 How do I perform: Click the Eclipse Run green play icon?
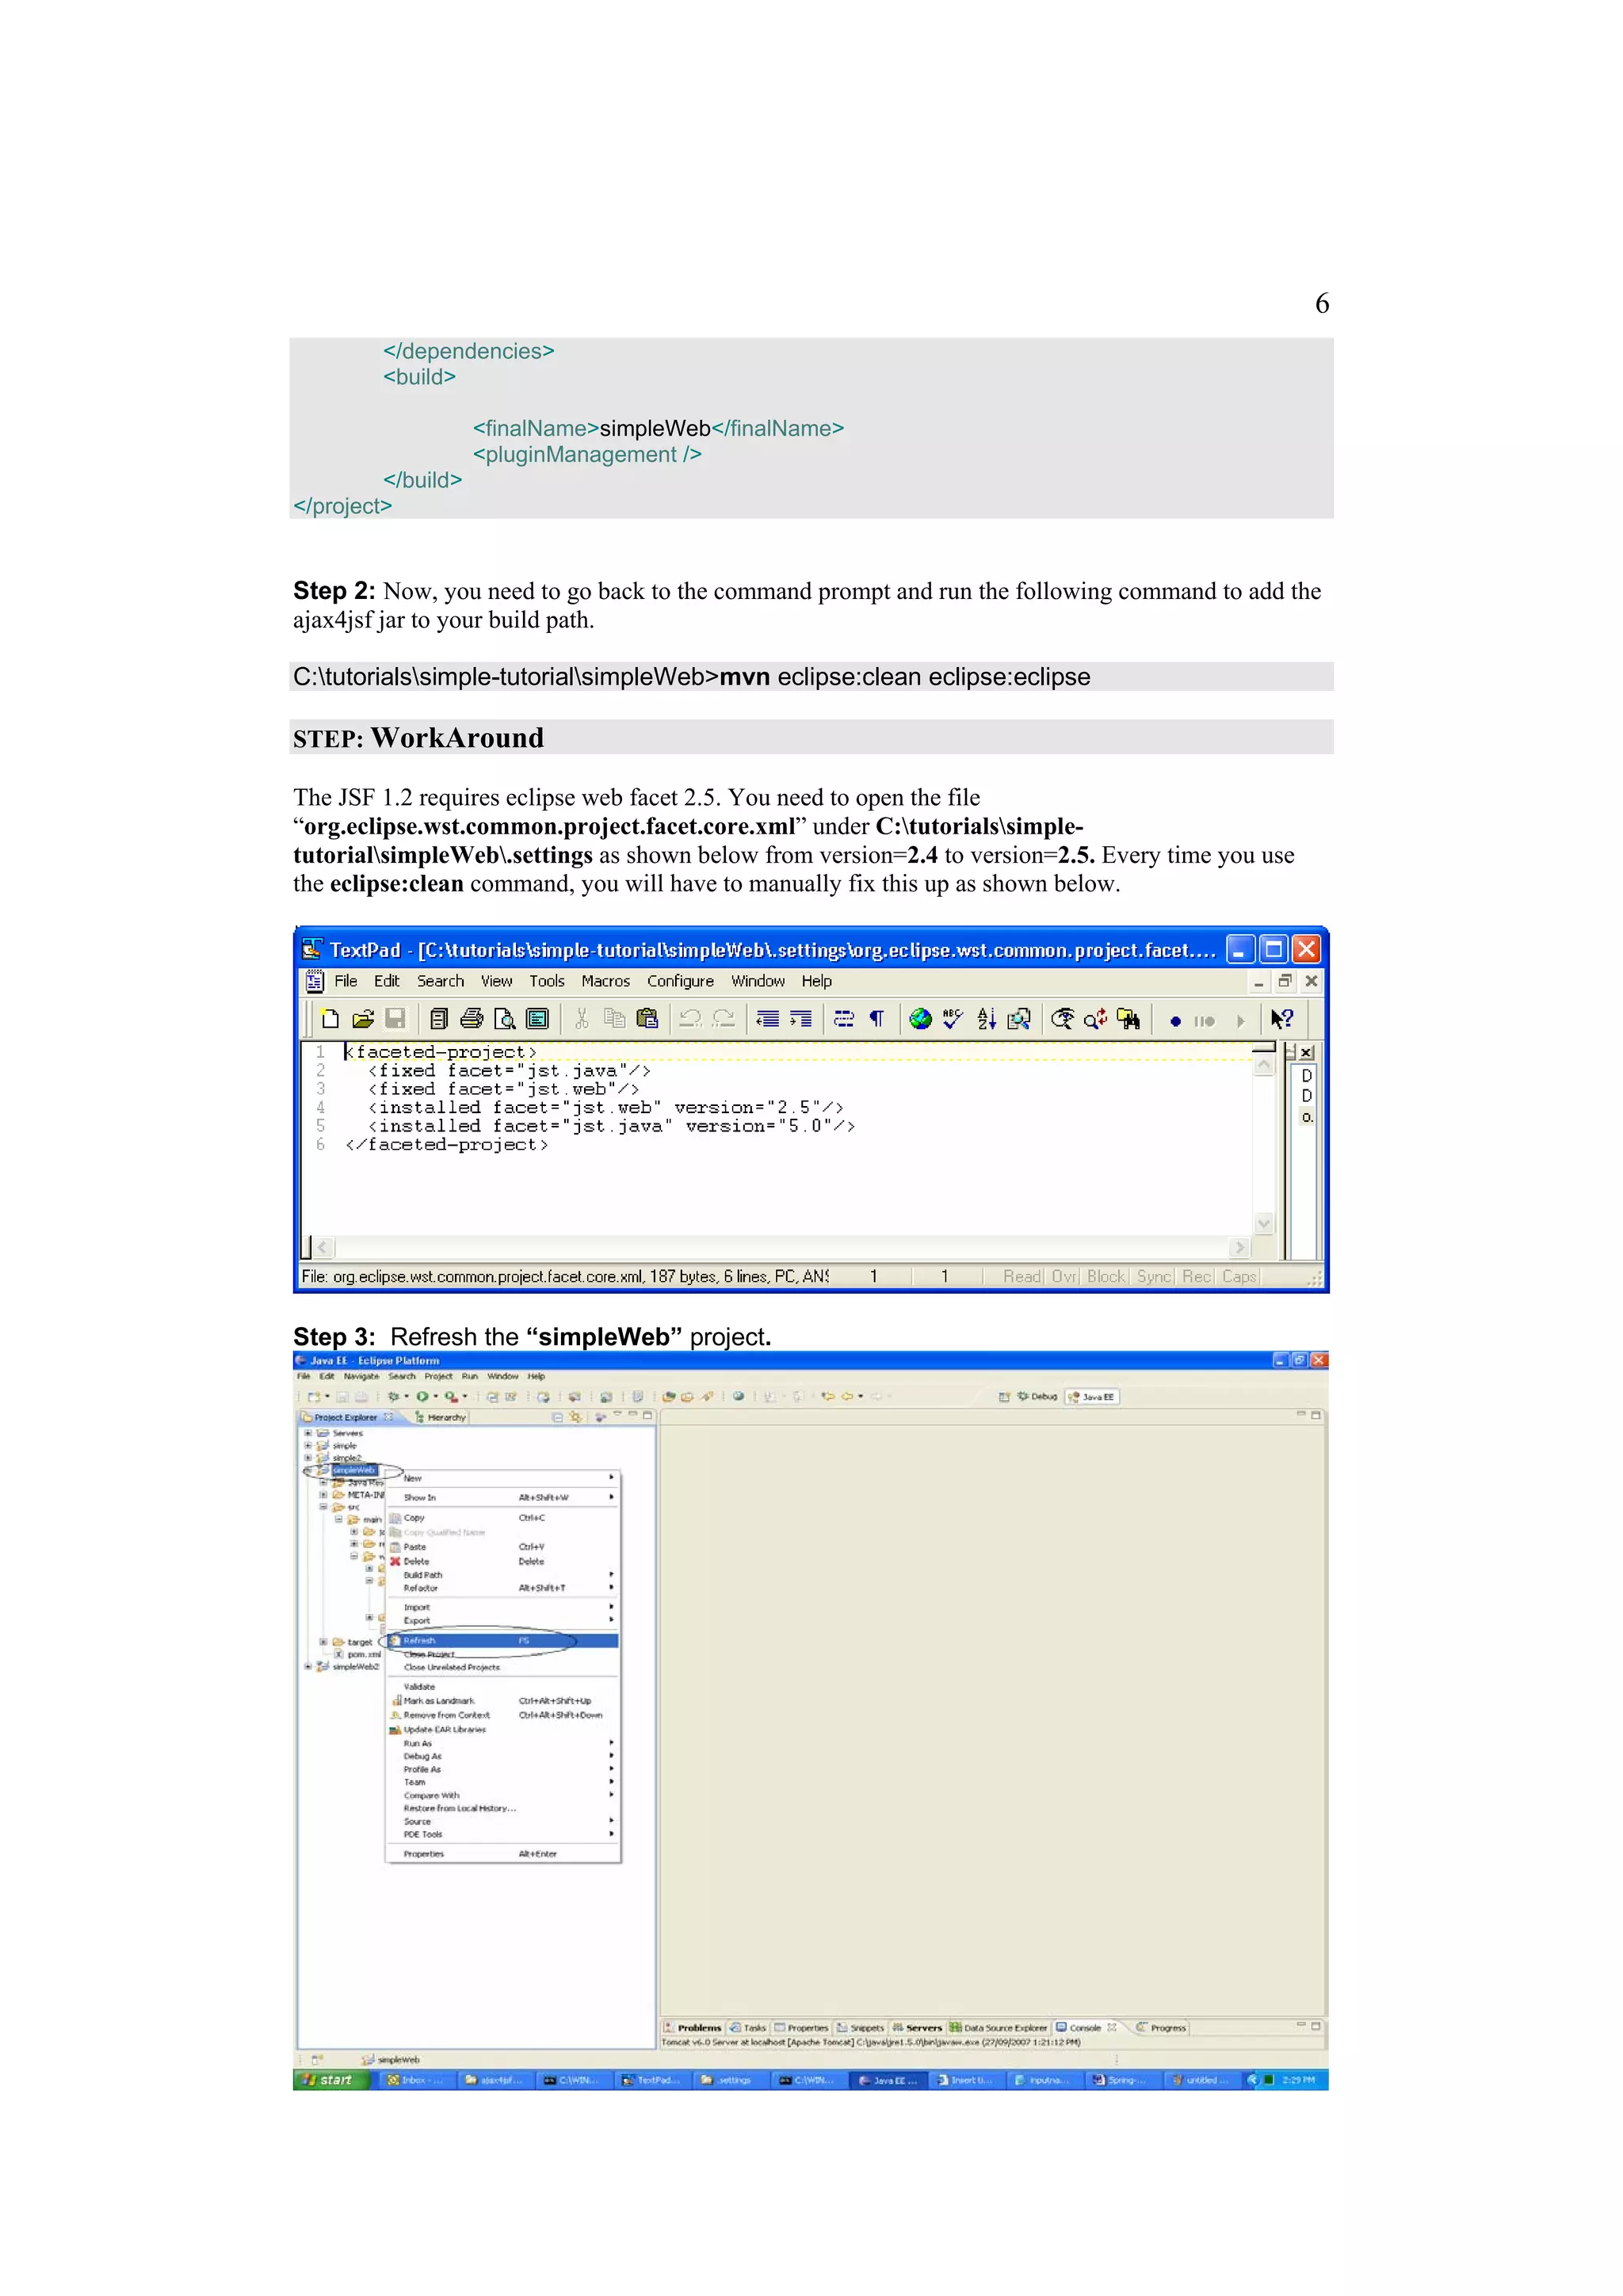tap(423, 1397)
